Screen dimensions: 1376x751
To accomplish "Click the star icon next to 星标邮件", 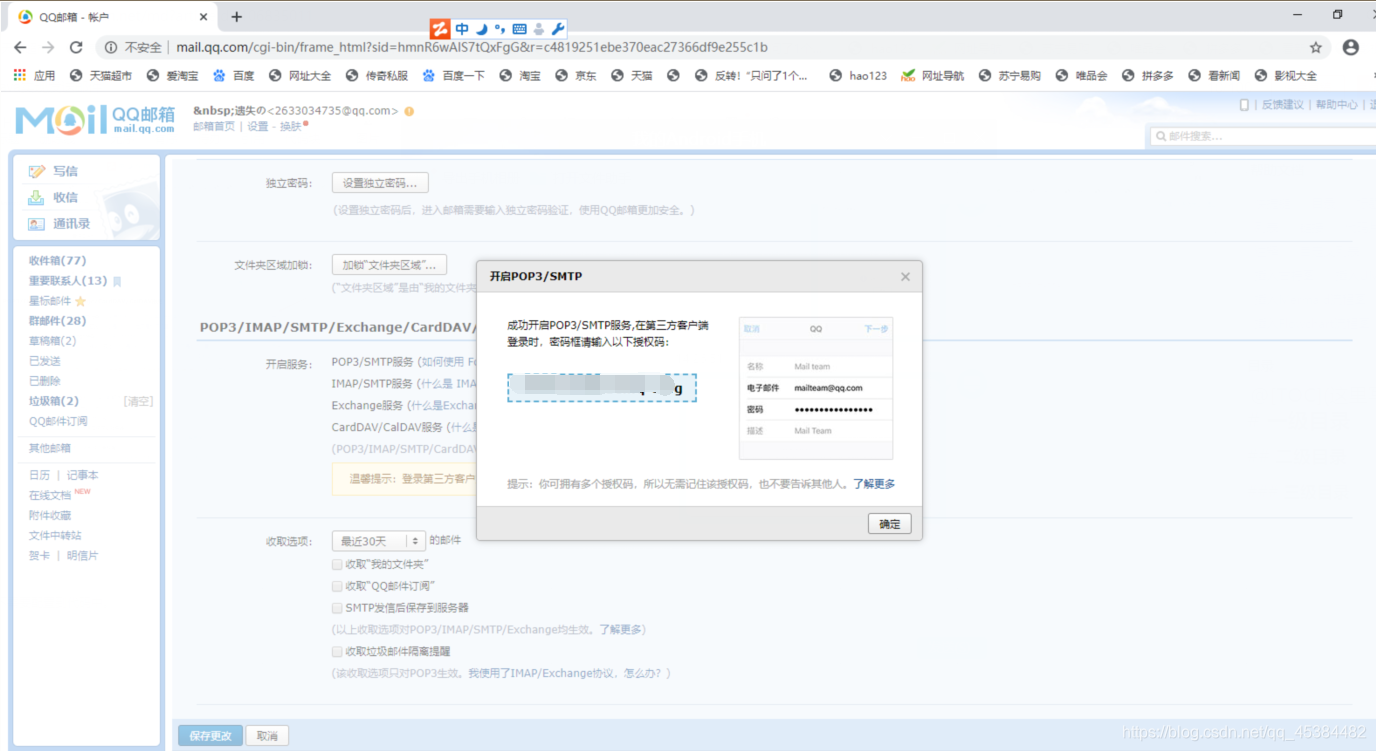I will tap(80, 301).
